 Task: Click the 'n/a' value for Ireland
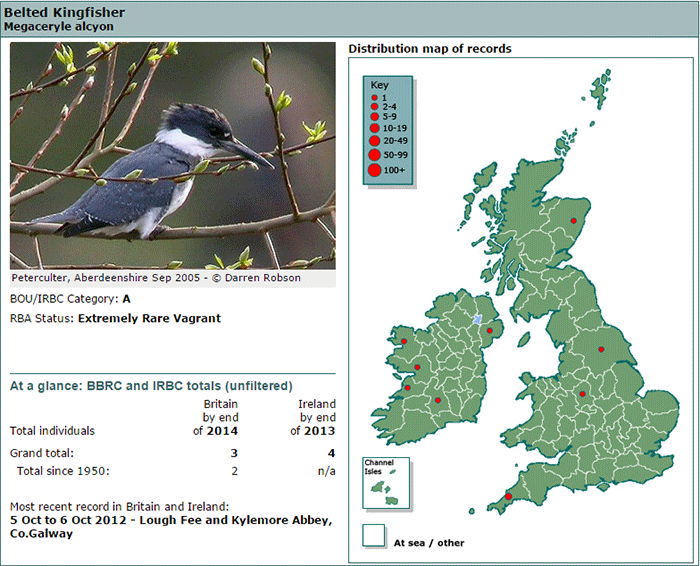coord(326,471)
